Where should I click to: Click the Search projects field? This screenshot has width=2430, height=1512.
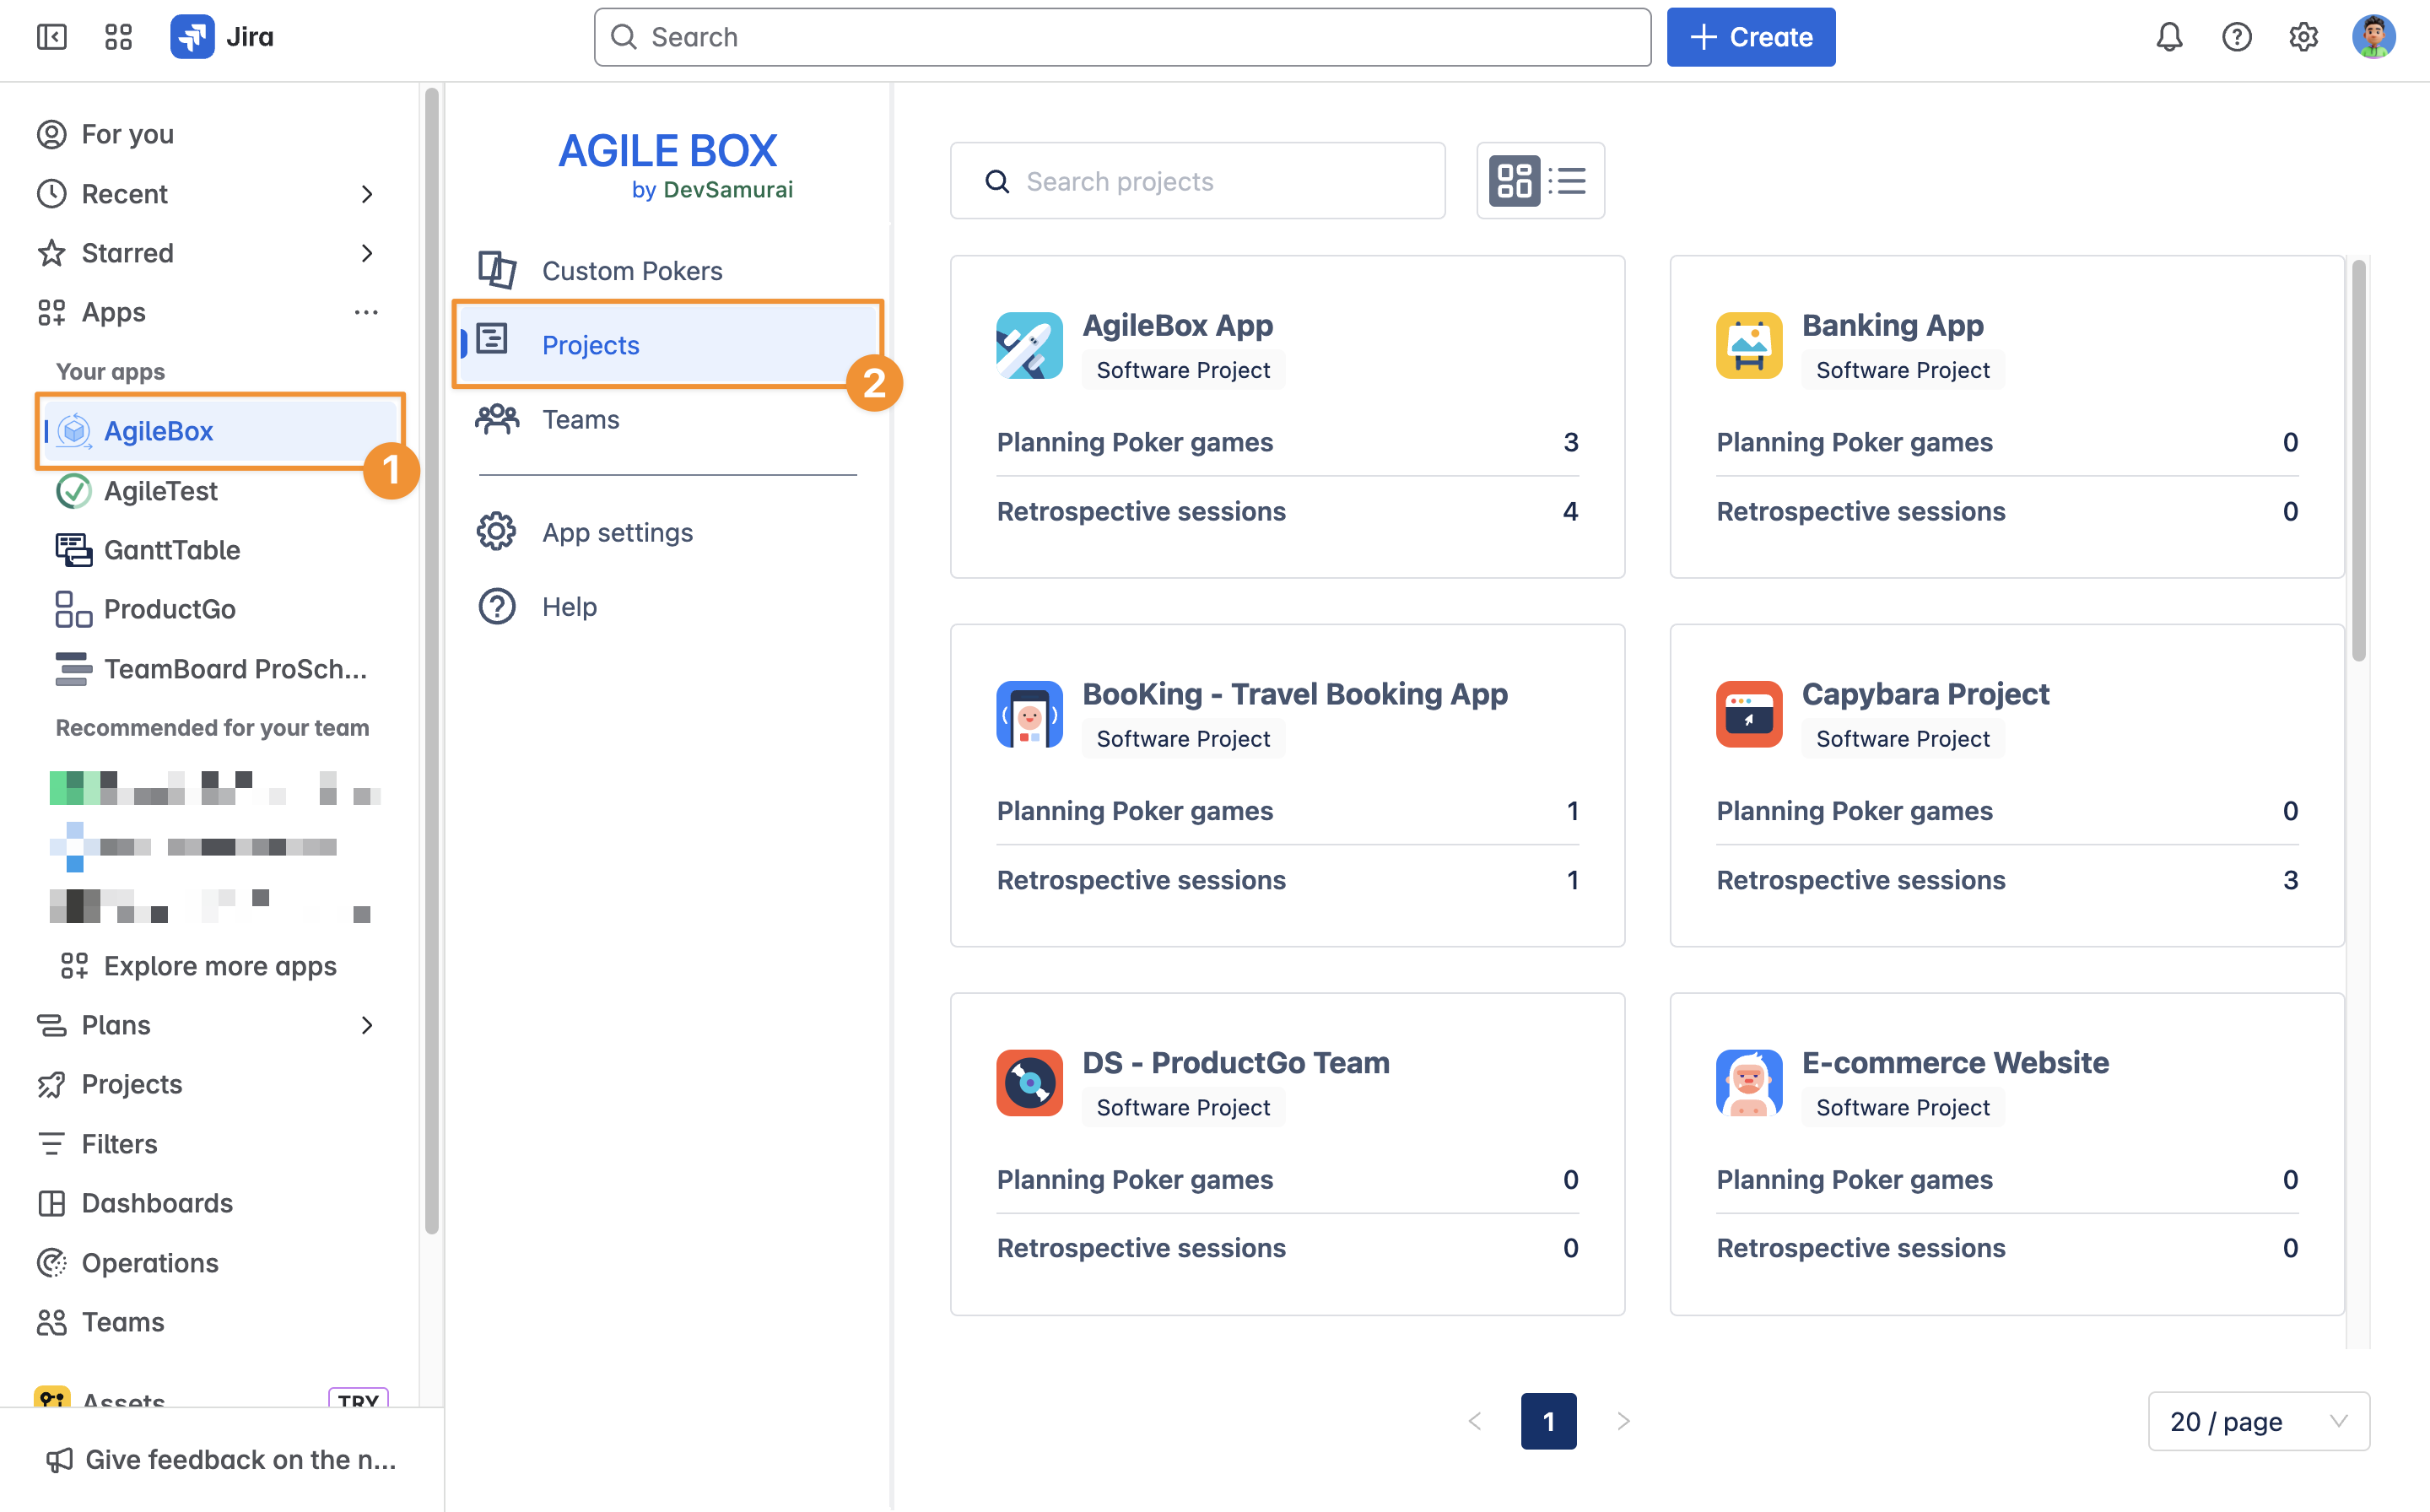click(1197, 181)
